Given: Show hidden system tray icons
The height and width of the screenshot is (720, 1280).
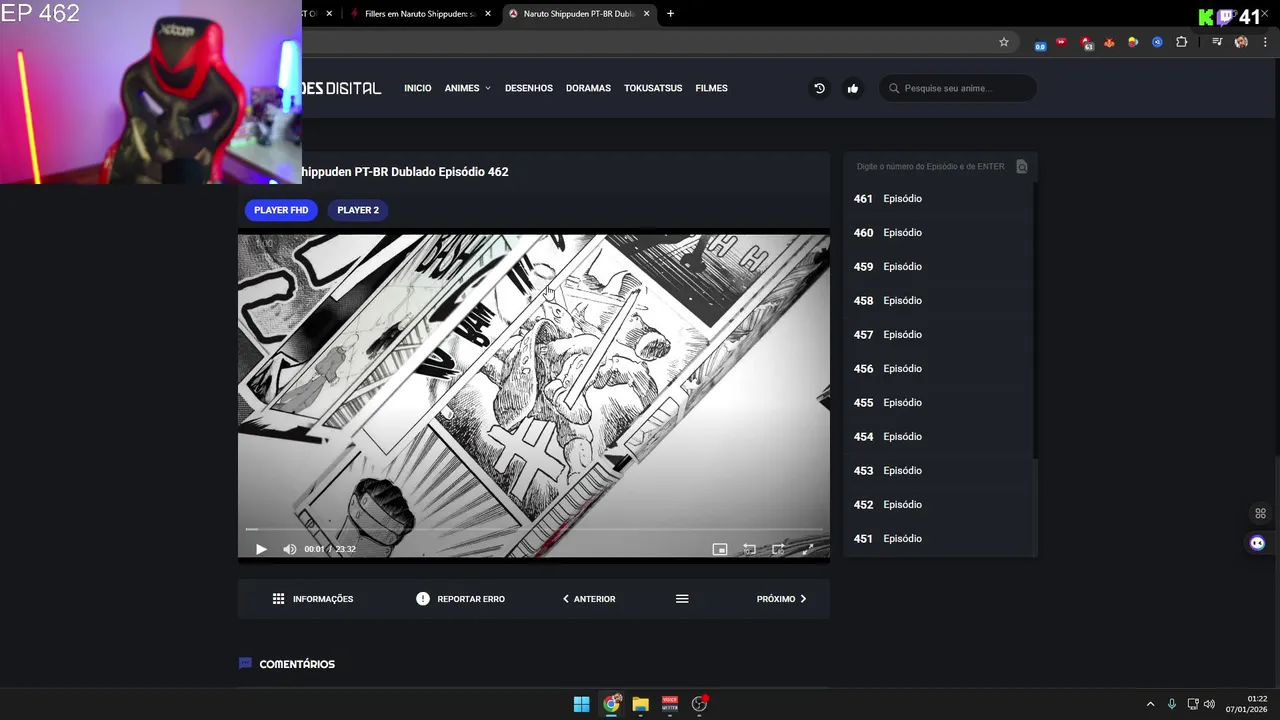Looking at the screenshot, I should click(1150, 704).
